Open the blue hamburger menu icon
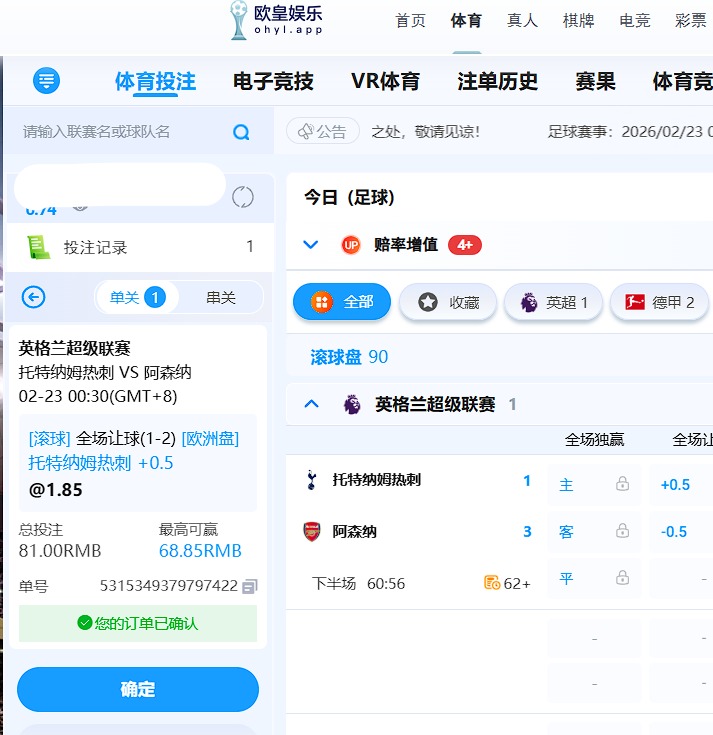 46,81
